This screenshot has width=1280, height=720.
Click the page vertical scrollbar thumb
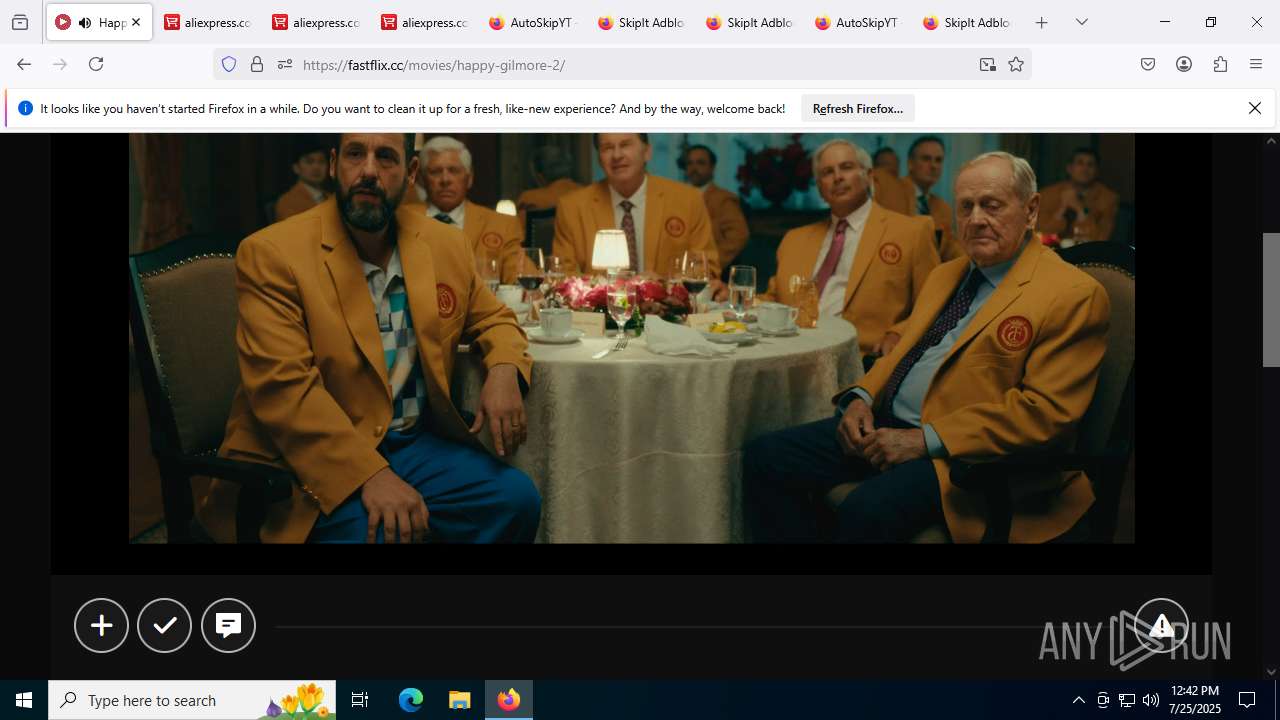coord(1271,300)
